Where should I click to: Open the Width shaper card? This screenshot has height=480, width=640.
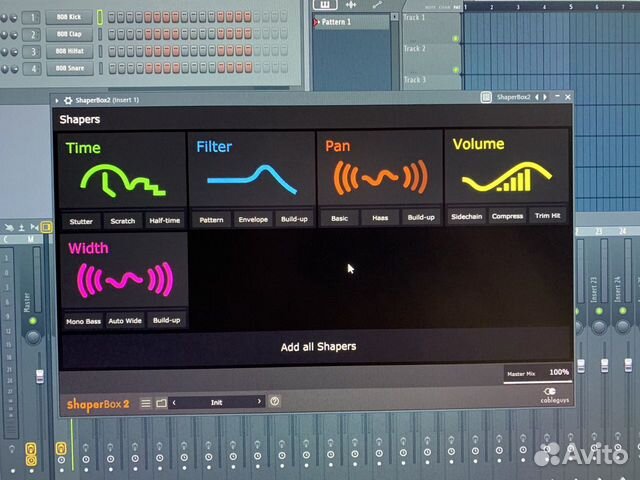coord(124,270)
